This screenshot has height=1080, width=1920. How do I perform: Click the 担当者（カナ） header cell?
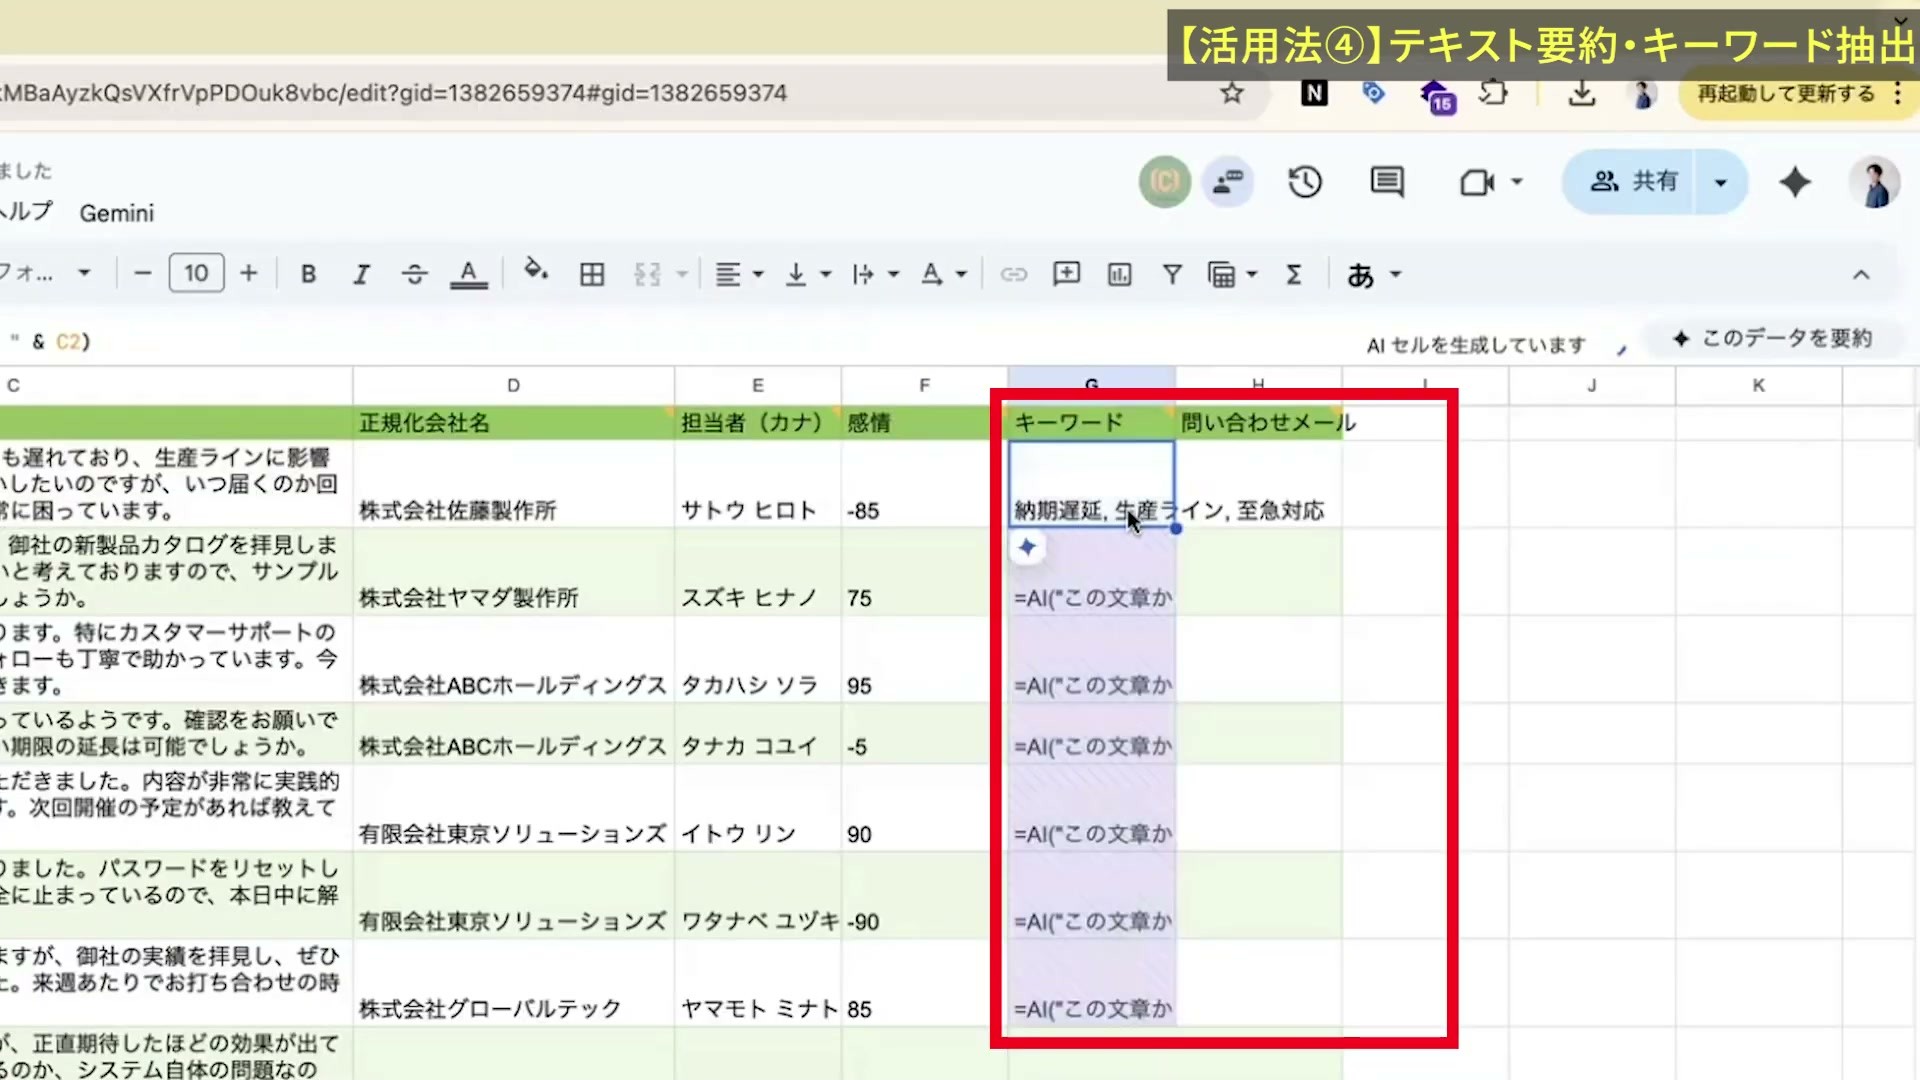tap(757, 422)
